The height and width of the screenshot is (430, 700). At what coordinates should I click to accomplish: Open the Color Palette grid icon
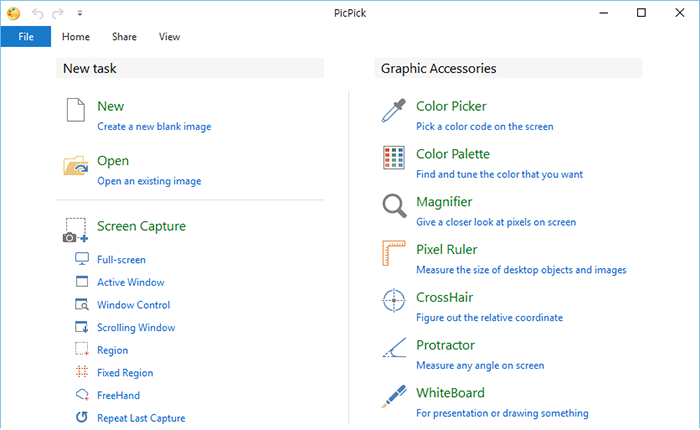(x=393, y=158)
